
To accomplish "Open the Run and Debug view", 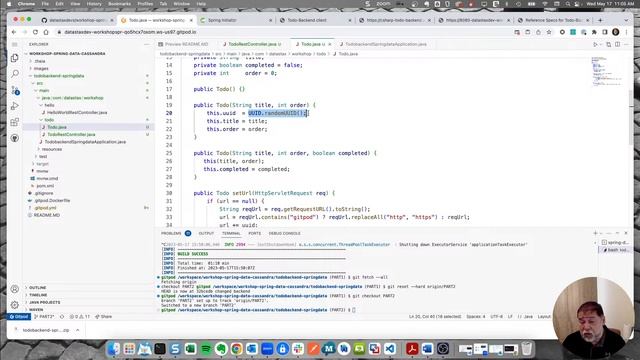I will click(15, 106).
